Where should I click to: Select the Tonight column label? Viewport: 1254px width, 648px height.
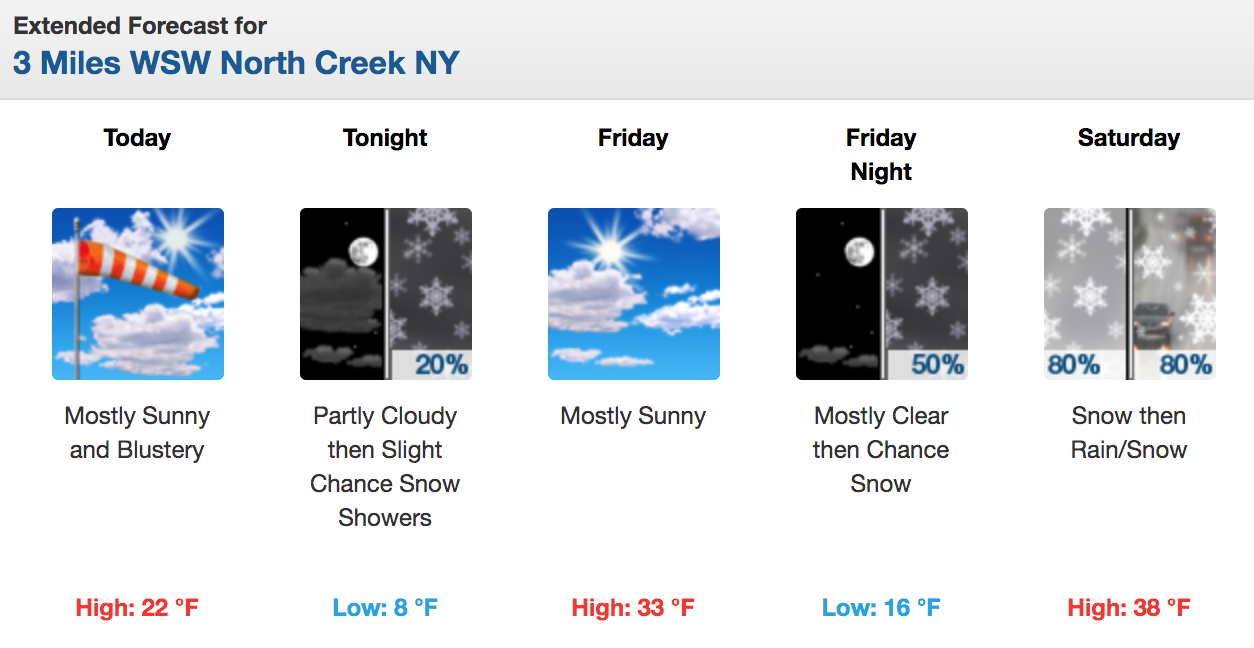tap(385, 138)
